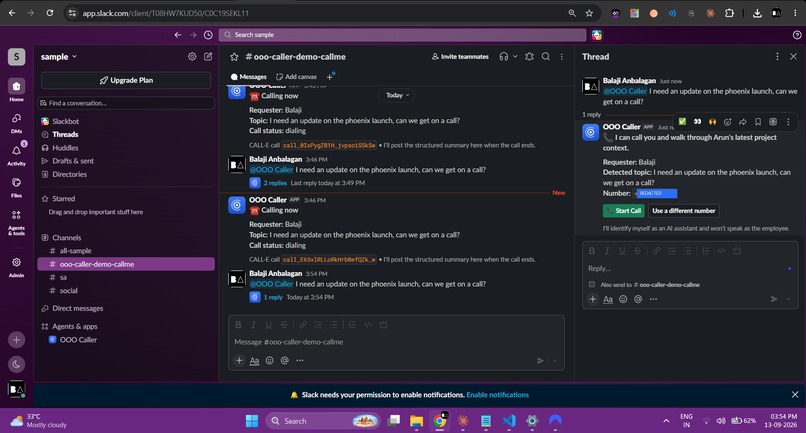Viewport: 806px width, 433px height.
Task: Open huddle headphones icon in channel header
Action: (503, 57)
